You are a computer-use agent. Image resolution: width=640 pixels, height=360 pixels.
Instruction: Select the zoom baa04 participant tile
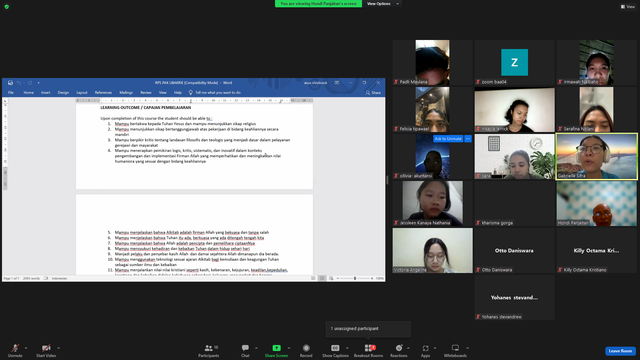[514, 62]
